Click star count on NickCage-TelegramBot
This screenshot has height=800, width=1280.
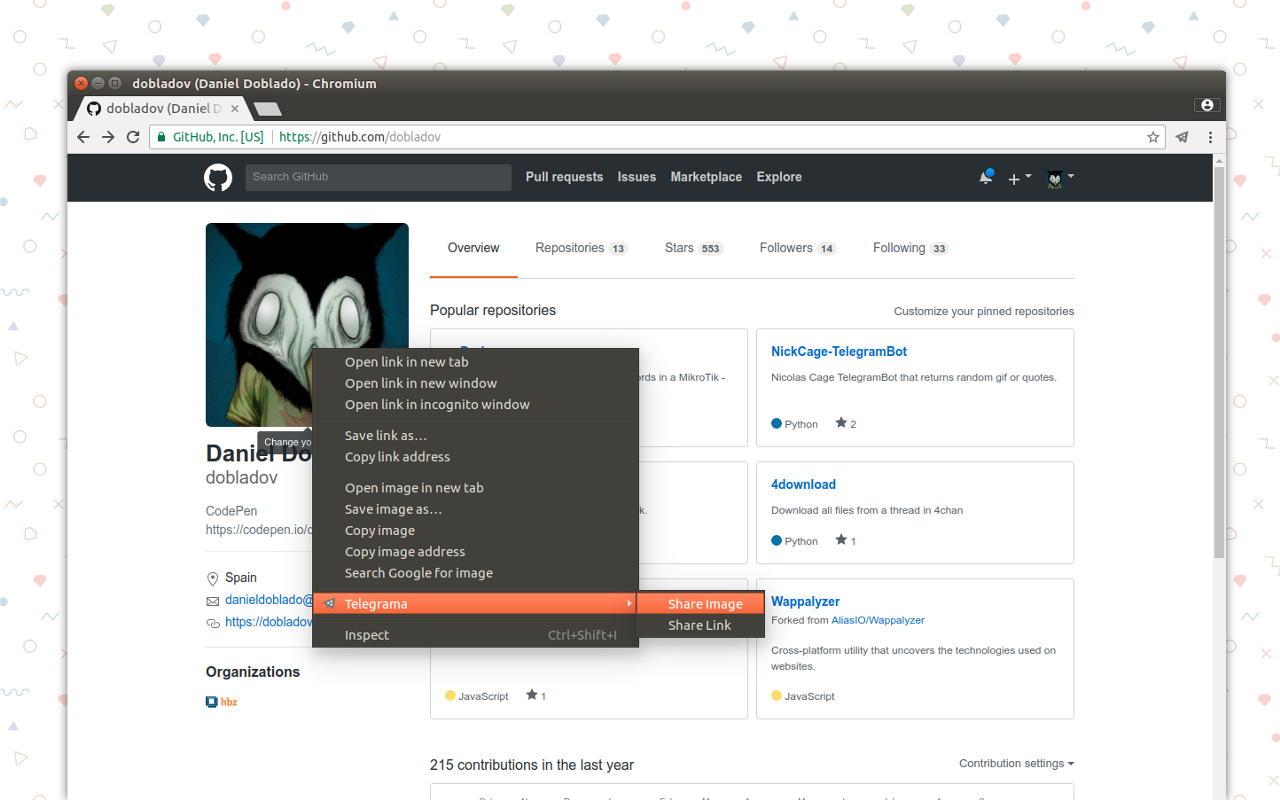coord(846,424)
